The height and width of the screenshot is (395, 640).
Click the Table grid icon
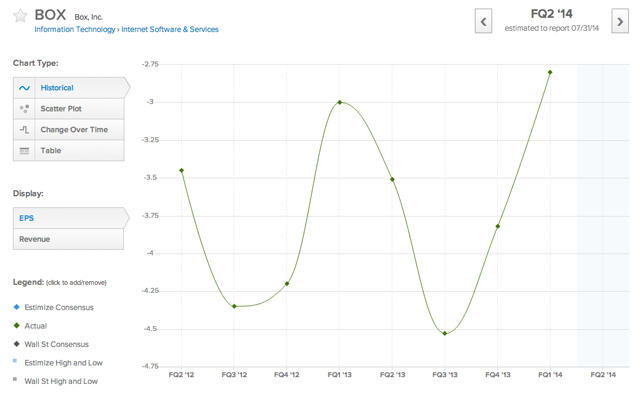point(24,151)
